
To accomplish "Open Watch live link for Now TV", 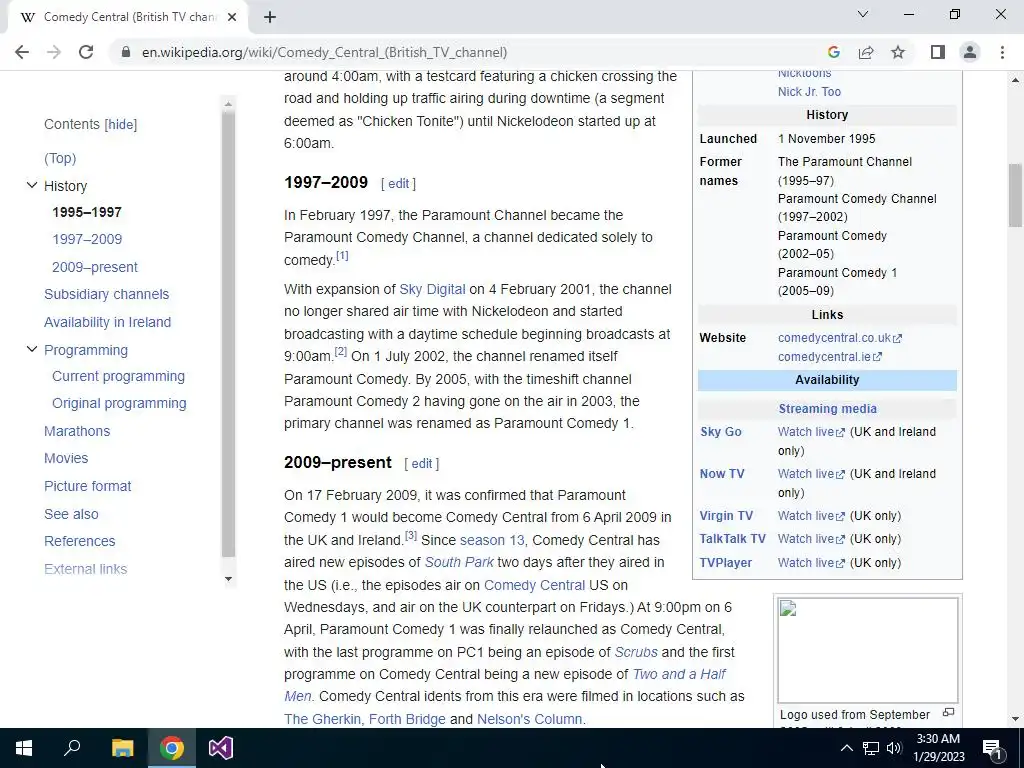I will (810, 474).
